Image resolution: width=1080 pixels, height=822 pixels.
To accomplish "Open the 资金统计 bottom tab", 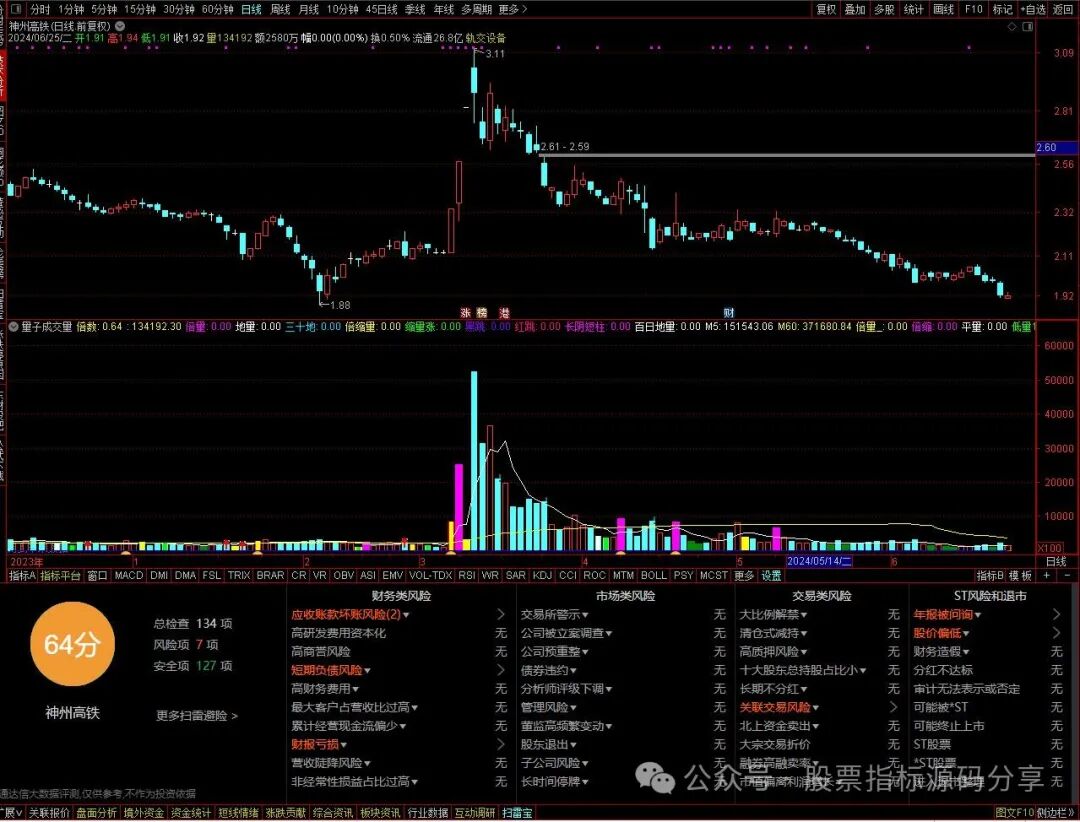I will click(191, 813).
